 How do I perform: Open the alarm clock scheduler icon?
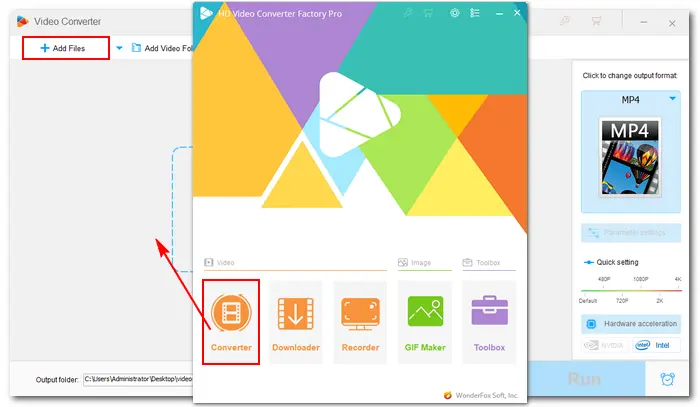[x=667, y=379]
